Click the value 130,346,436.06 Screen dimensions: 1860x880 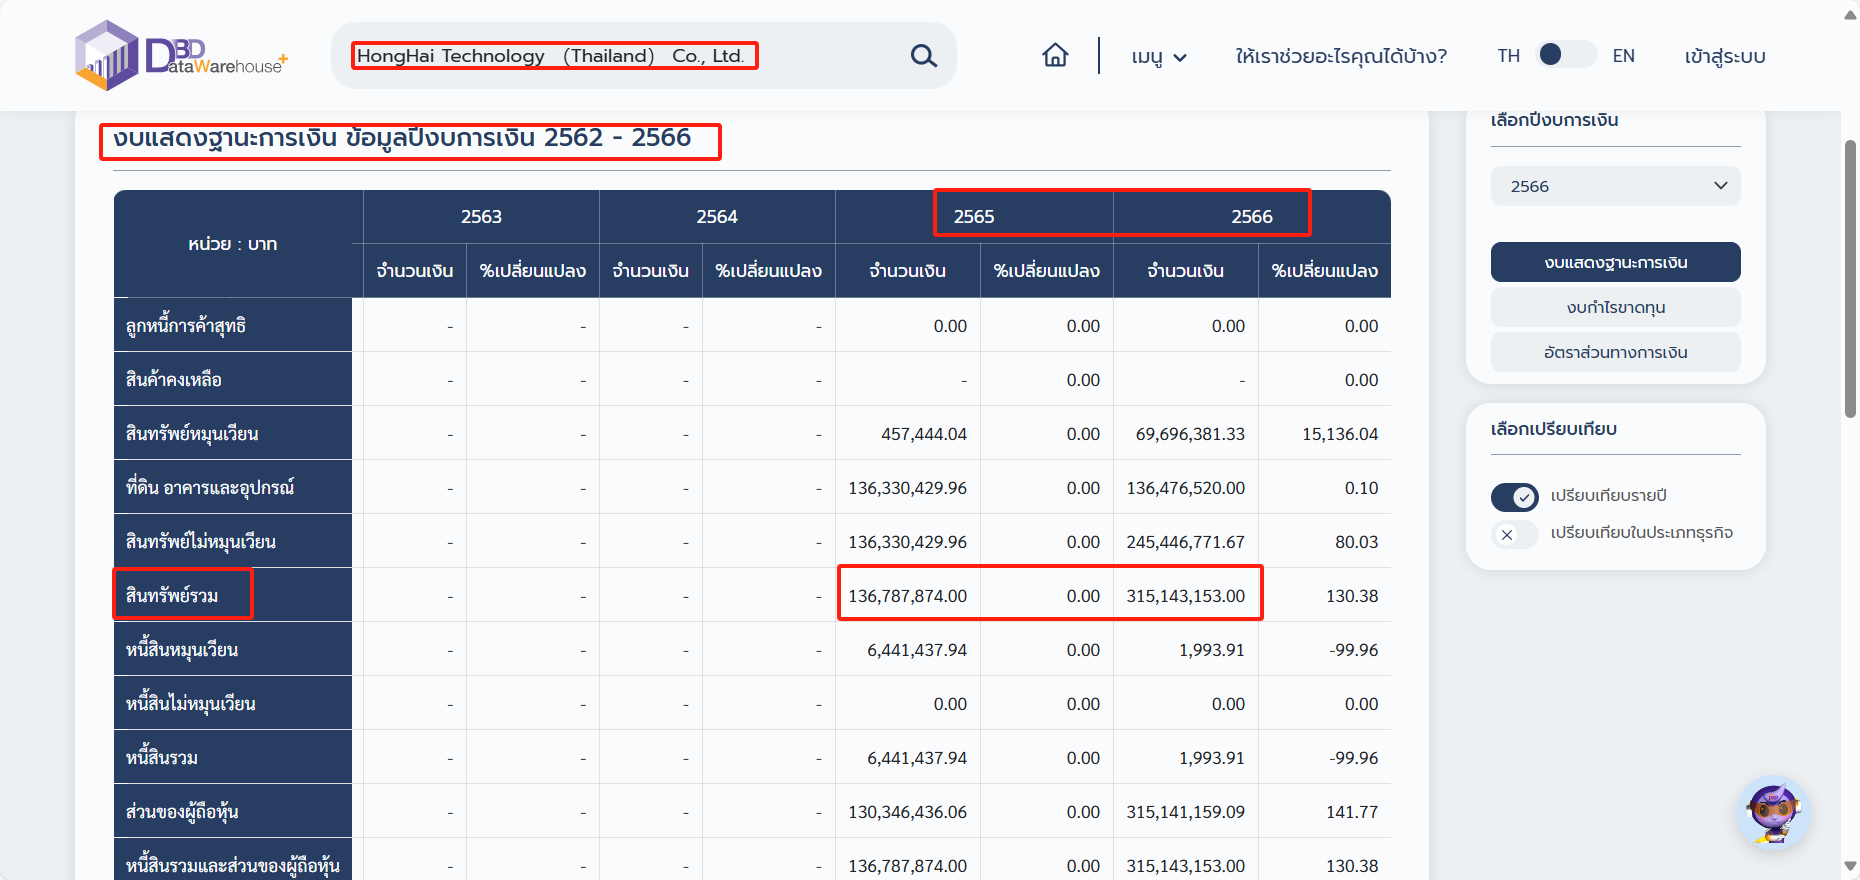coord(908,812)
